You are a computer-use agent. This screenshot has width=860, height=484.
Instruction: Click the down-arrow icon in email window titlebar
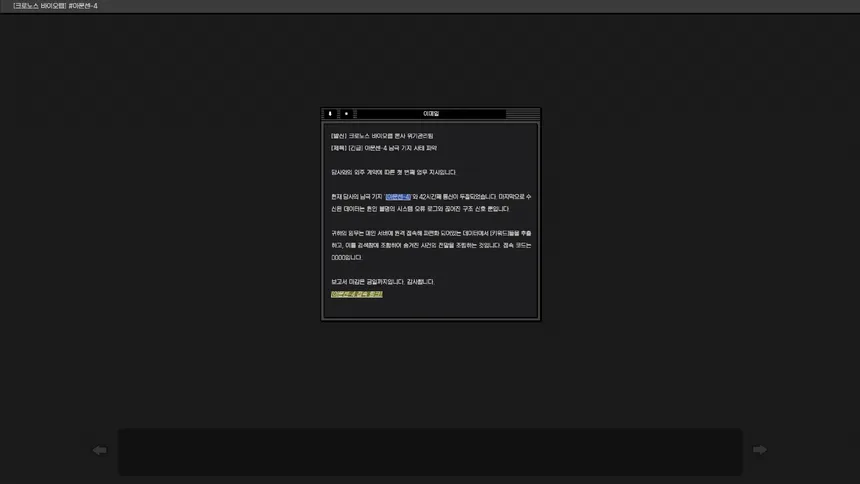point(330,114)
